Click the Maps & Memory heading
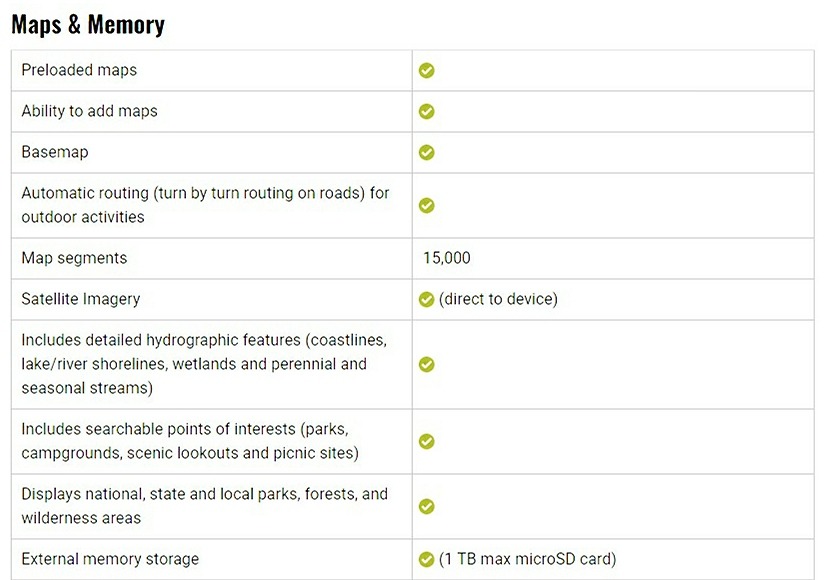The height and width of the screenshot is (580, 828). click(88, 24)
